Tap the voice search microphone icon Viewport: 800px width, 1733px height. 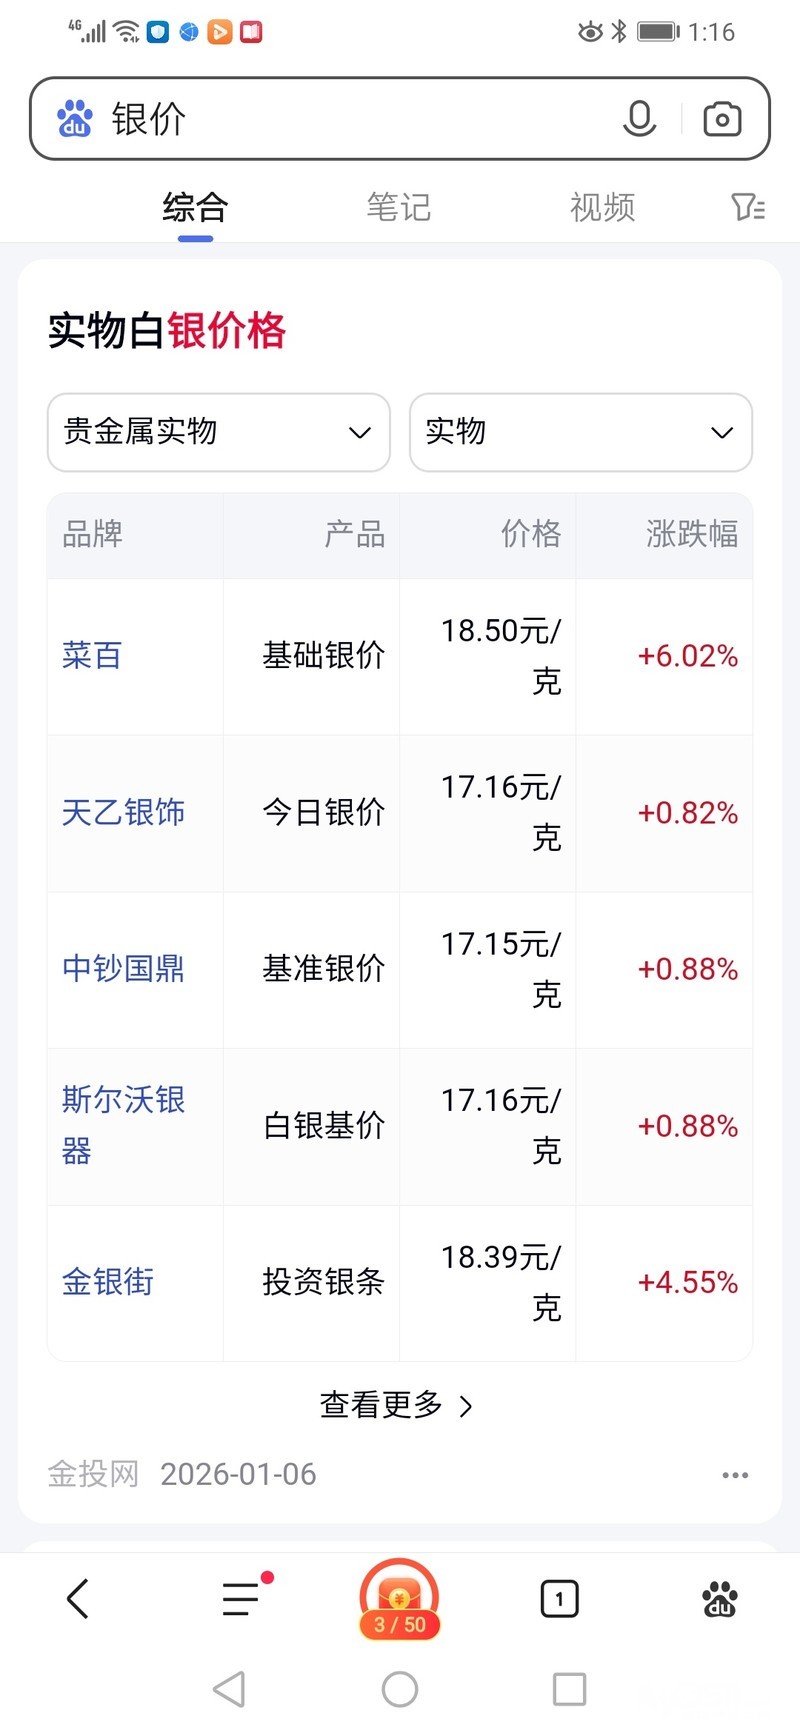639,119
